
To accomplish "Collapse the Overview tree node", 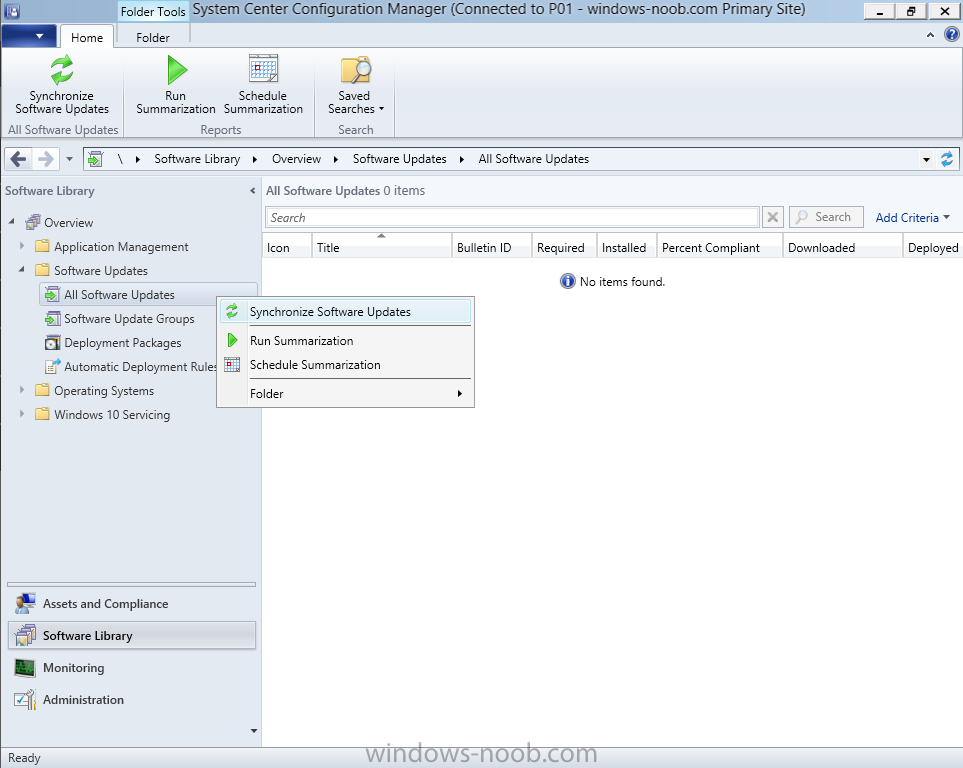I will pyautogui.click(x=12, y=221).
